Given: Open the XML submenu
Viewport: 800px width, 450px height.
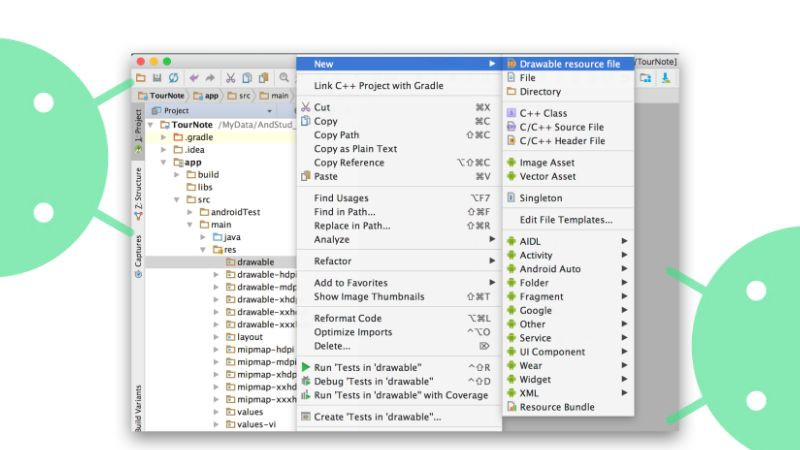Looking at the screenshot, I should pyautogui.click(x=568, y=393).
